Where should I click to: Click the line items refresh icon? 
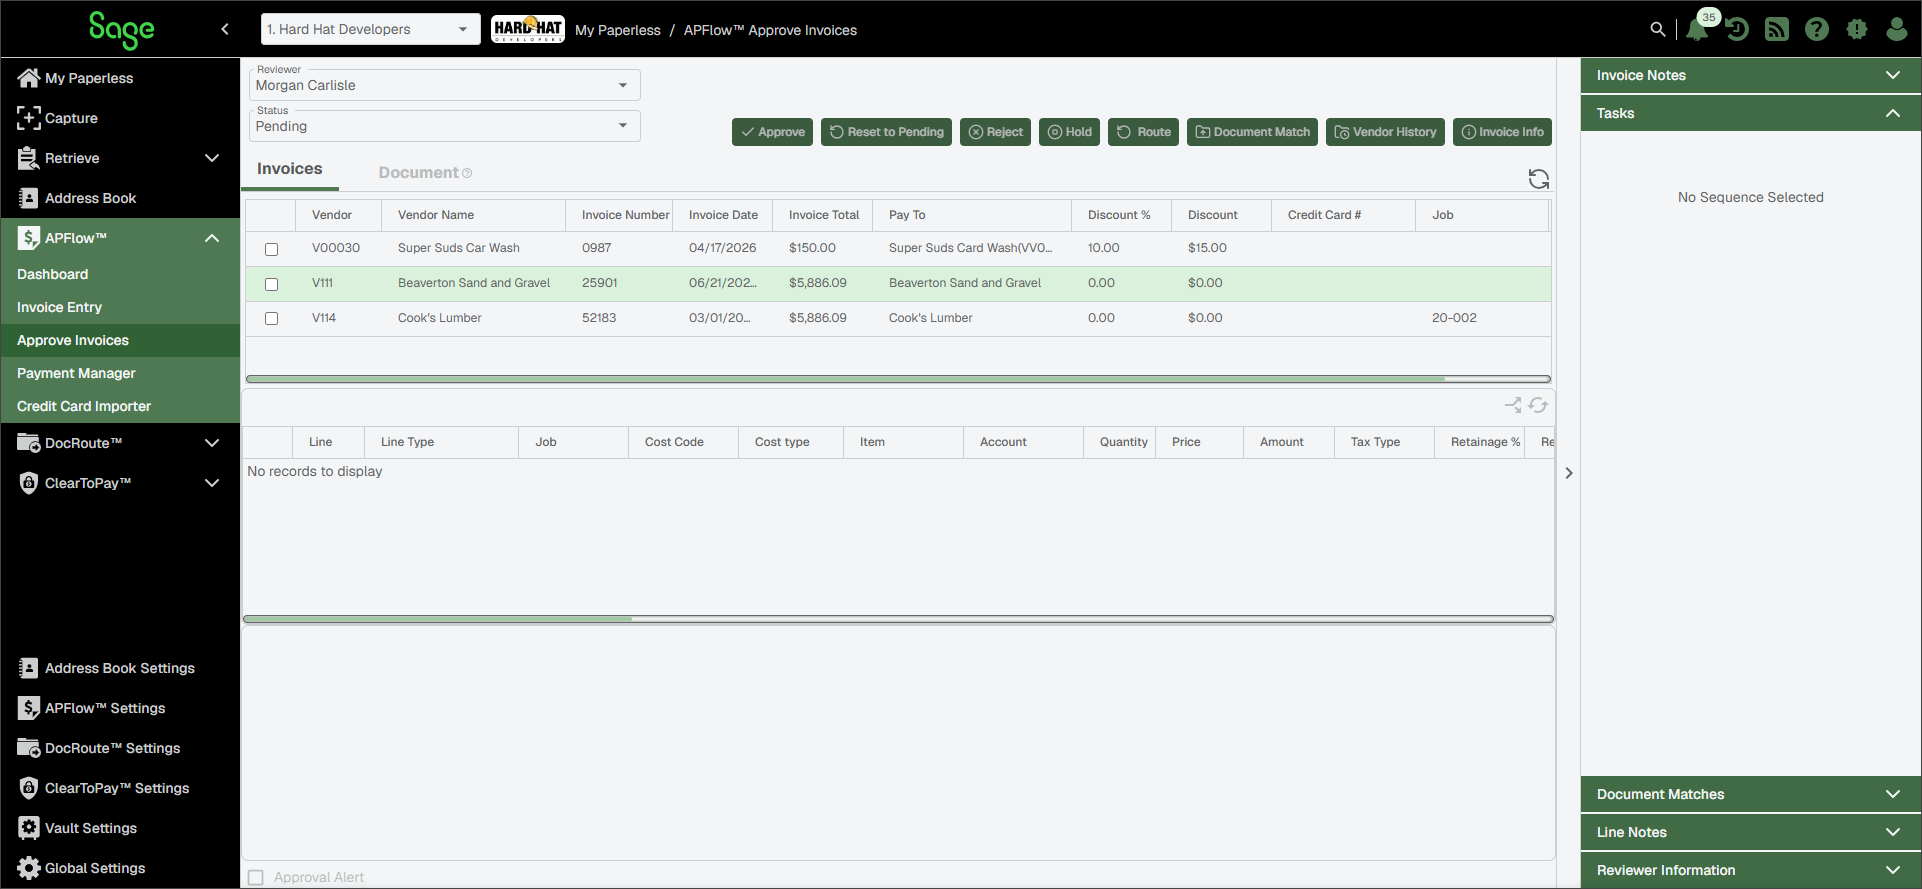tap(1538, 405)
